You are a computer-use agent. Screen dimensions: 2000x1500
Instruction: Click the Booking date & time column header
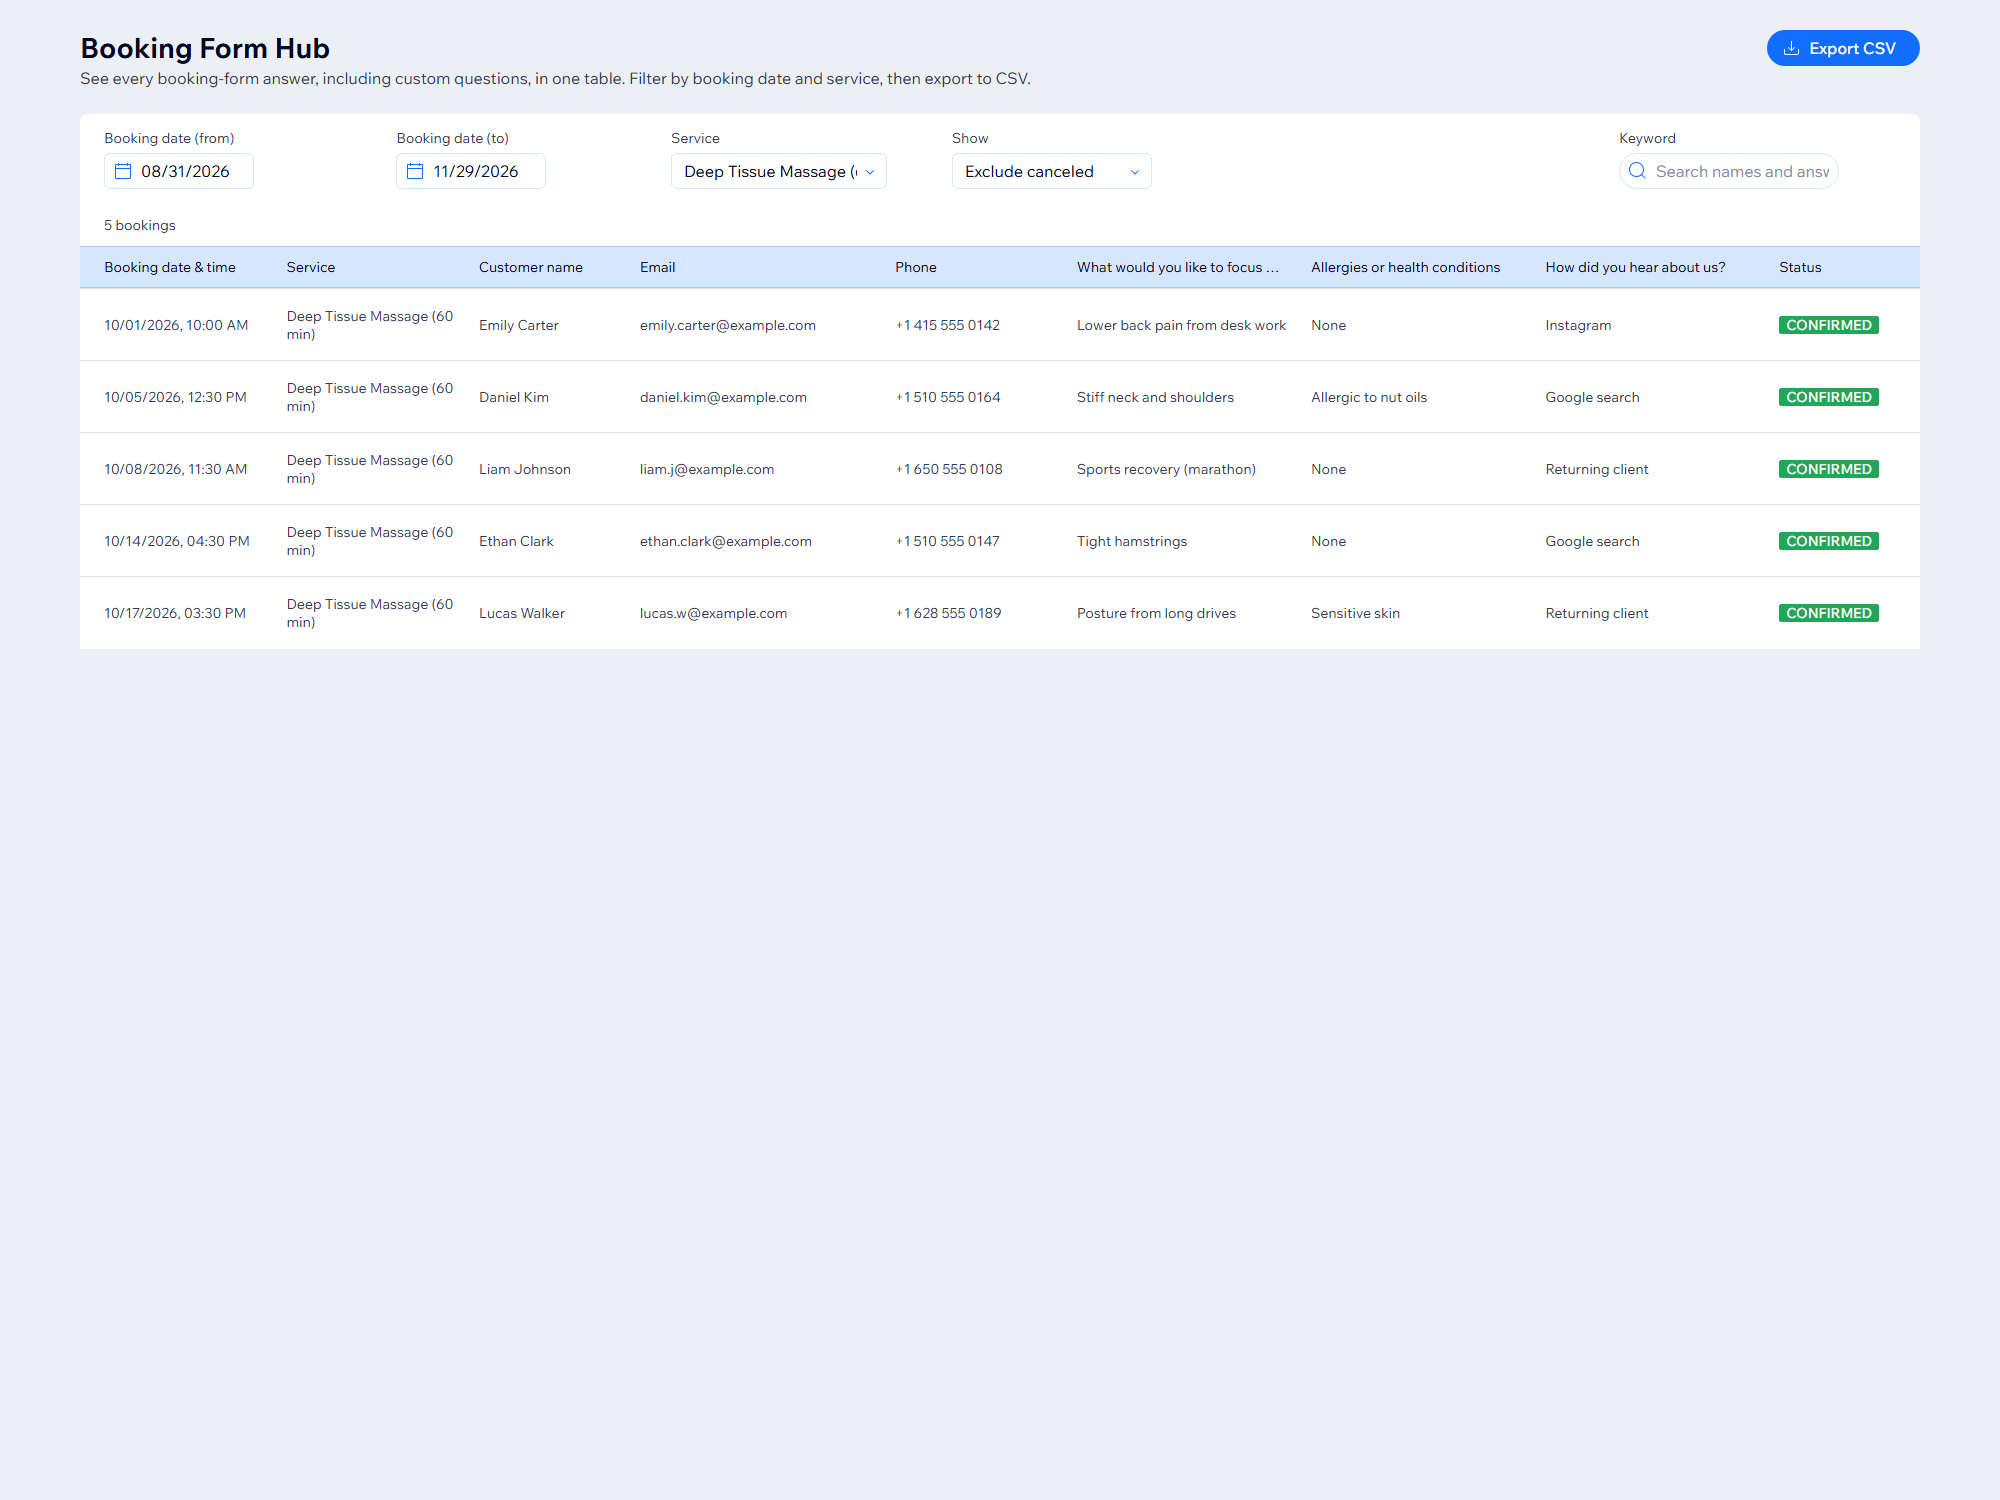[x=170, y=267]
